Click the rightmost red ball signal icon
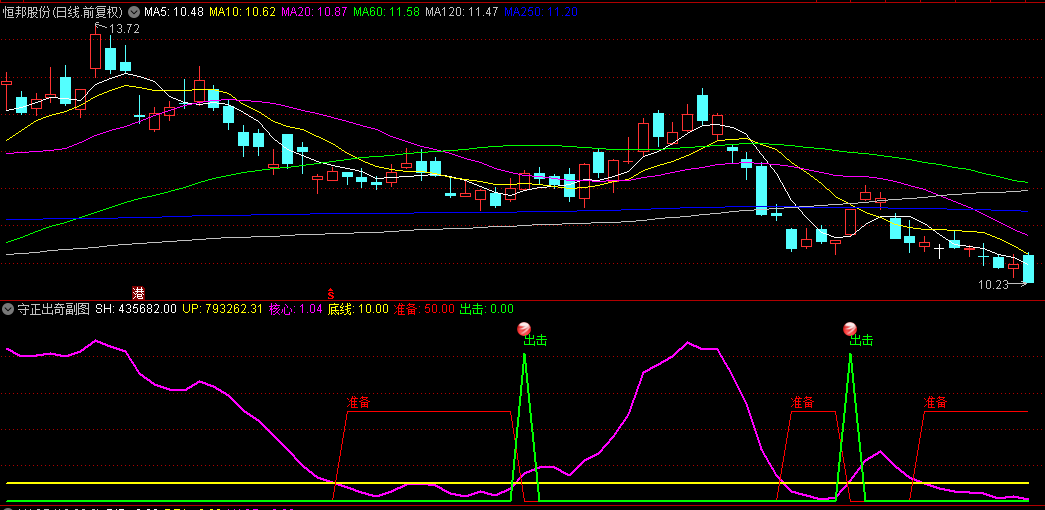Image resolution: width=1045 pixels, height=510 pixels. click(x=850, y=328)
